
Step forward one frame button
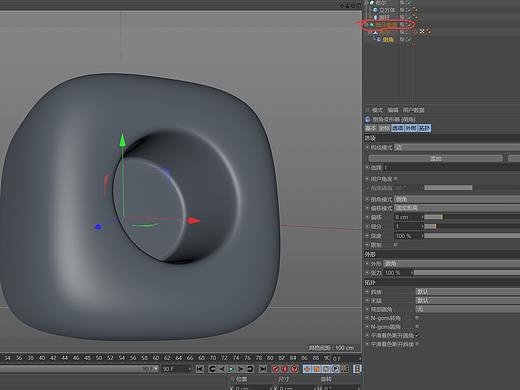click(x=241, y=369)
